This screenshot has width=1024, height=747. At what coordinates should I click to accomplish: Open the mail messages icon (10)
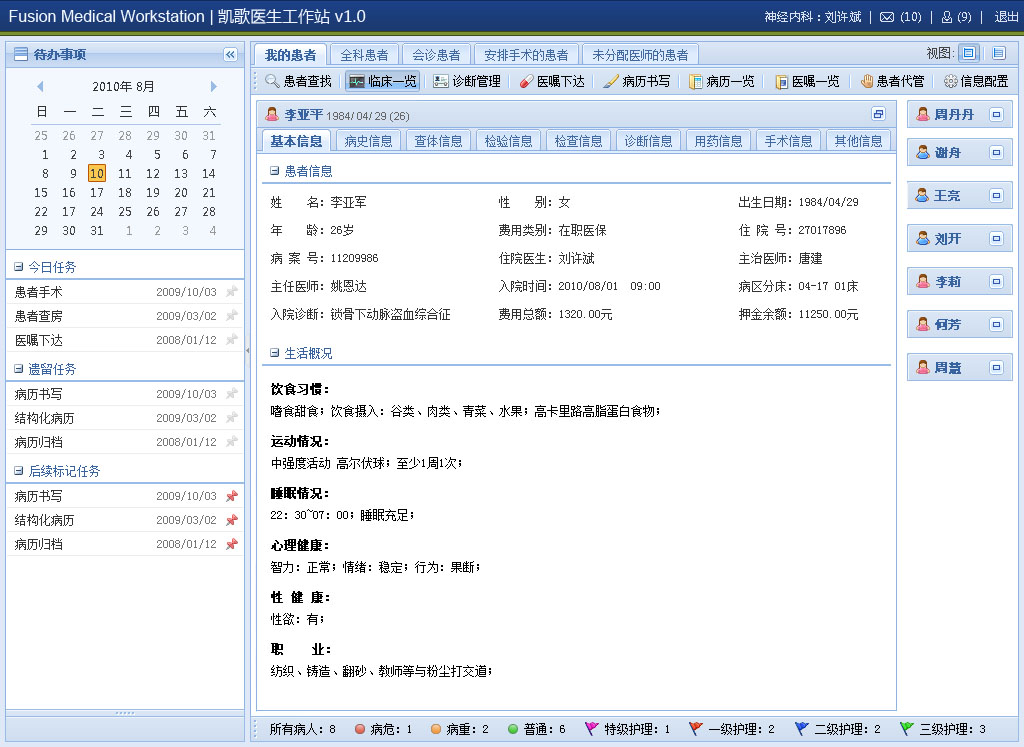click(x=886, y=17)
